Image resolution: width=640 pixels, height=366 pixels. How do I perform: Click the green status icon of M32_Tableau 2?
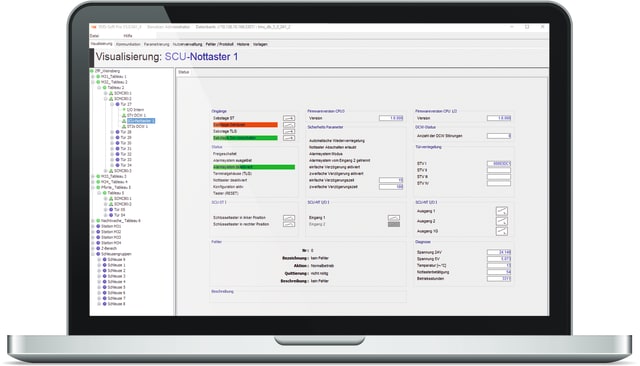click(x=98, y=82)
